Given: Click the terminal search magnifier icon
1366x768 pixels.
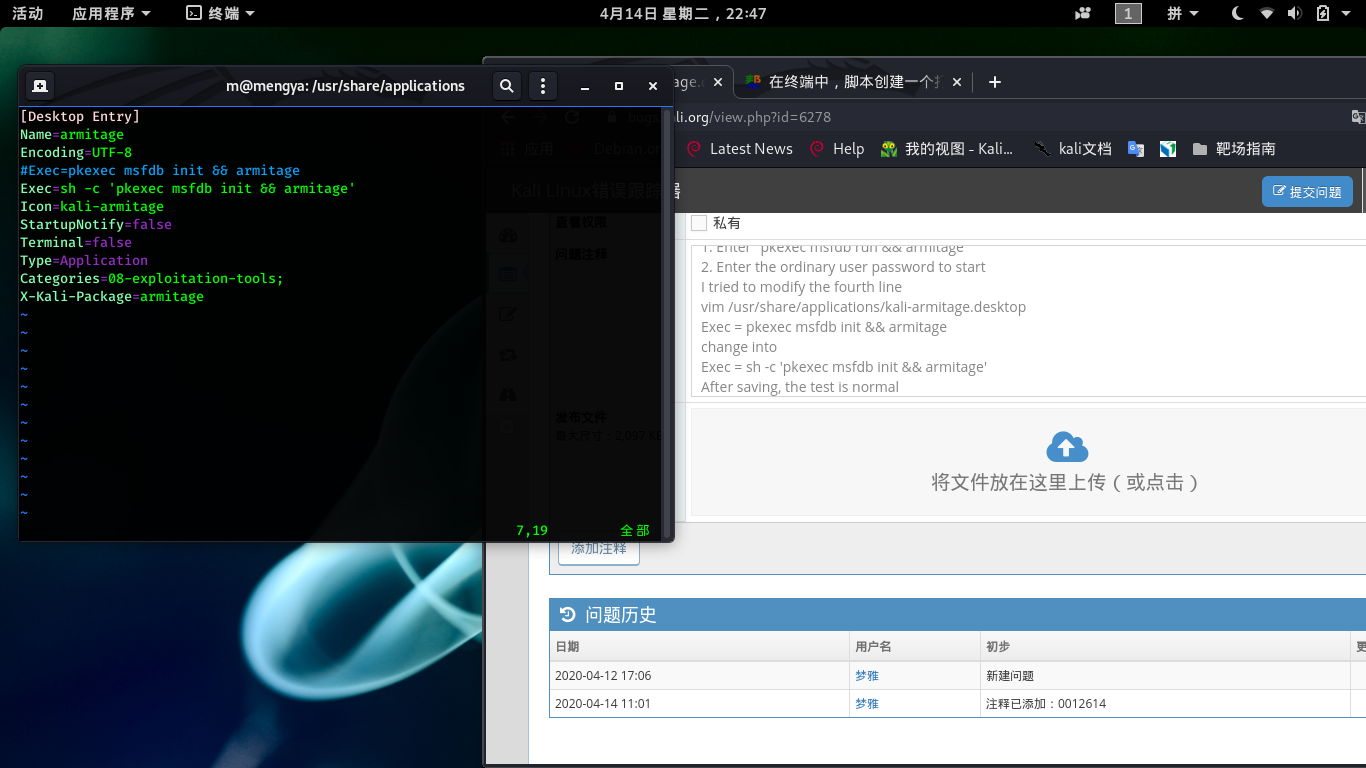Looking at the screenshot, I should tap(507, 86).
